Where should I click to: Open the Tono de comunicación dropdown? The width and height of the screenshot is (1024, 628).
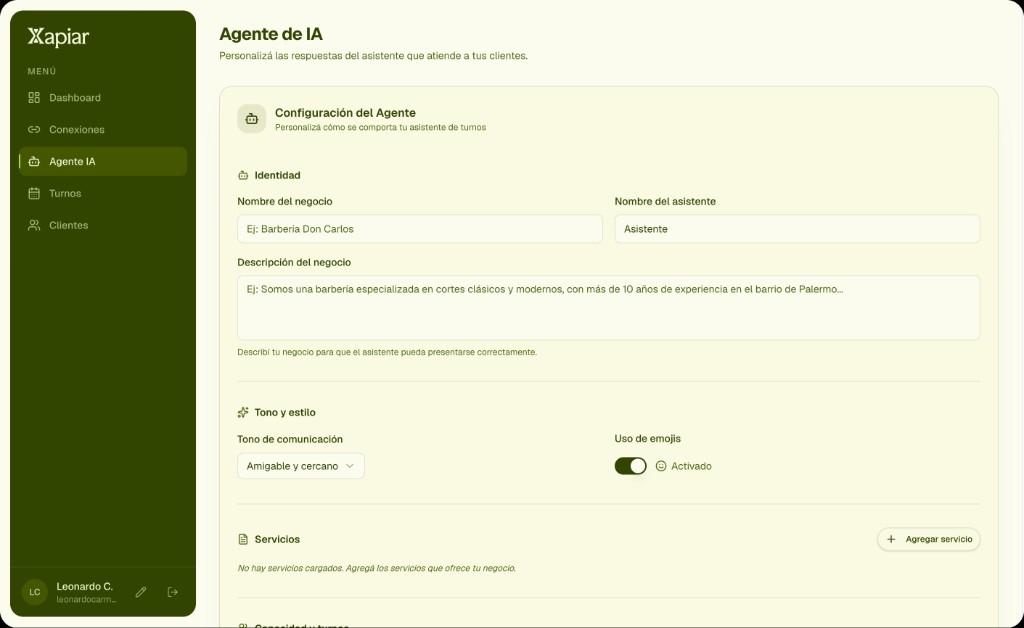300,466
